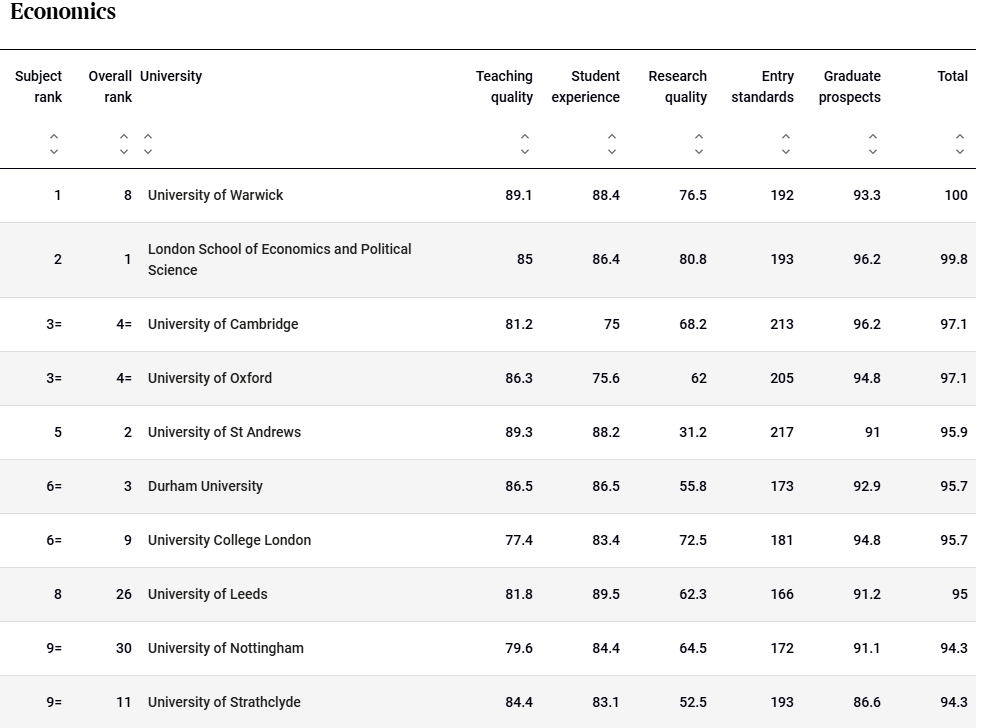Select Warwick teaching quality 89.1
The height and width of the screenshot is (728, 981).
[x=519, y=195]
